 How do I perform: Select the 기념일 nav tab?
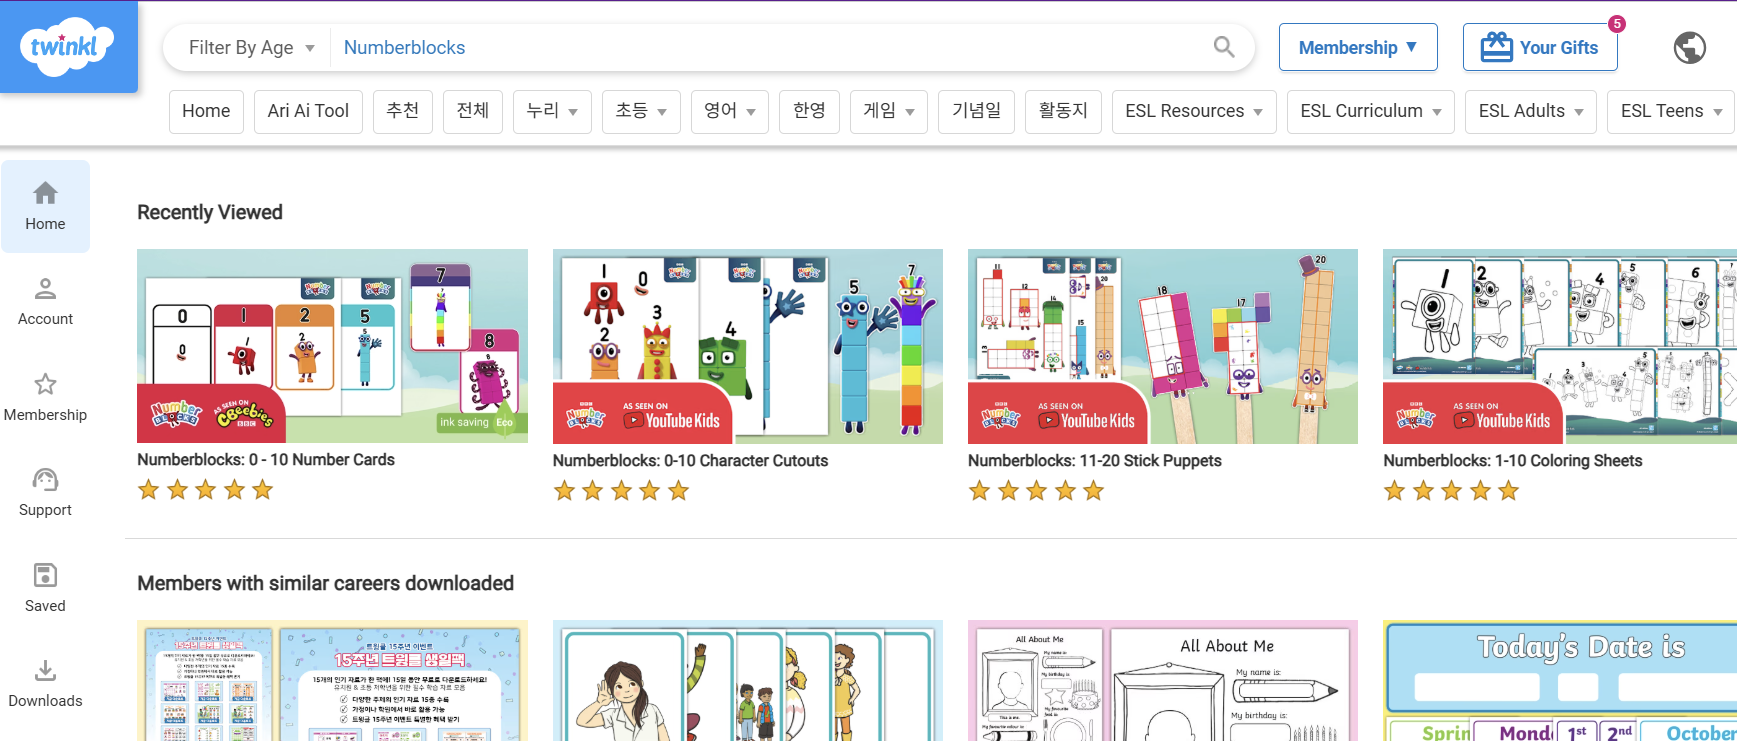pyautogui.click(x=977, y=111)
